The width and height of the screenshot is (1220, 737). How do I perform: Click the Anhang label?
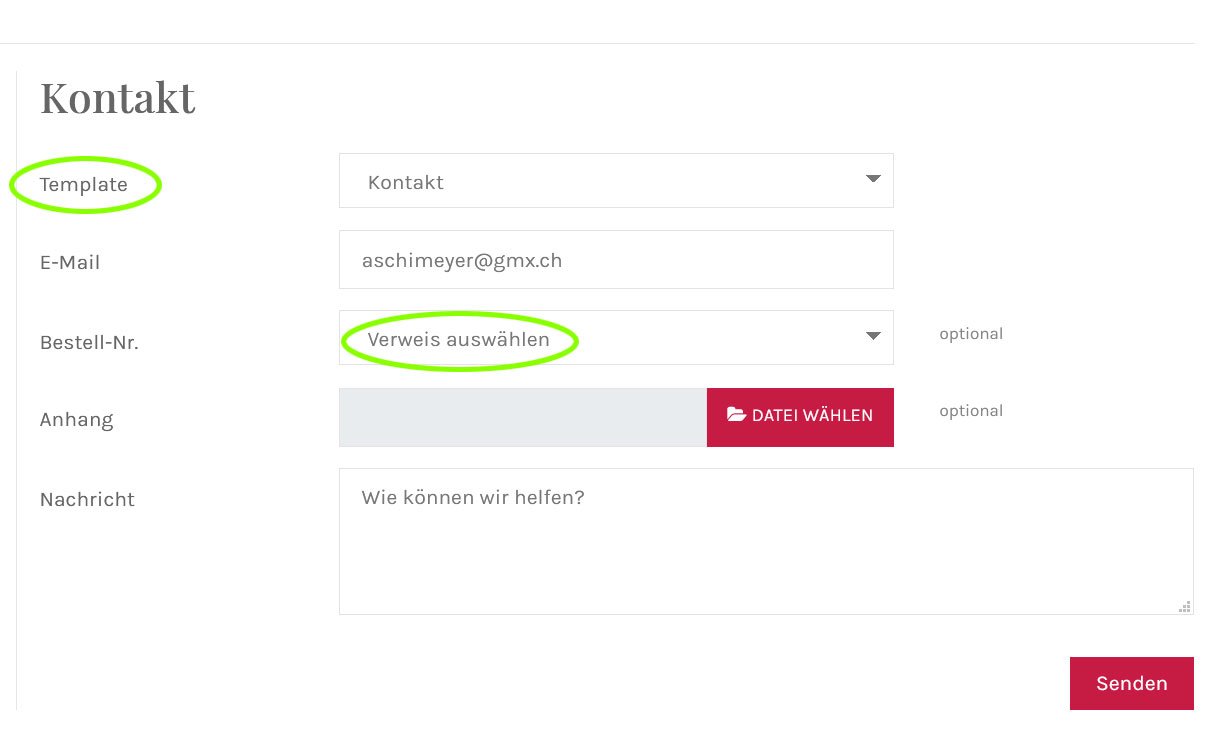coord(77,420)
